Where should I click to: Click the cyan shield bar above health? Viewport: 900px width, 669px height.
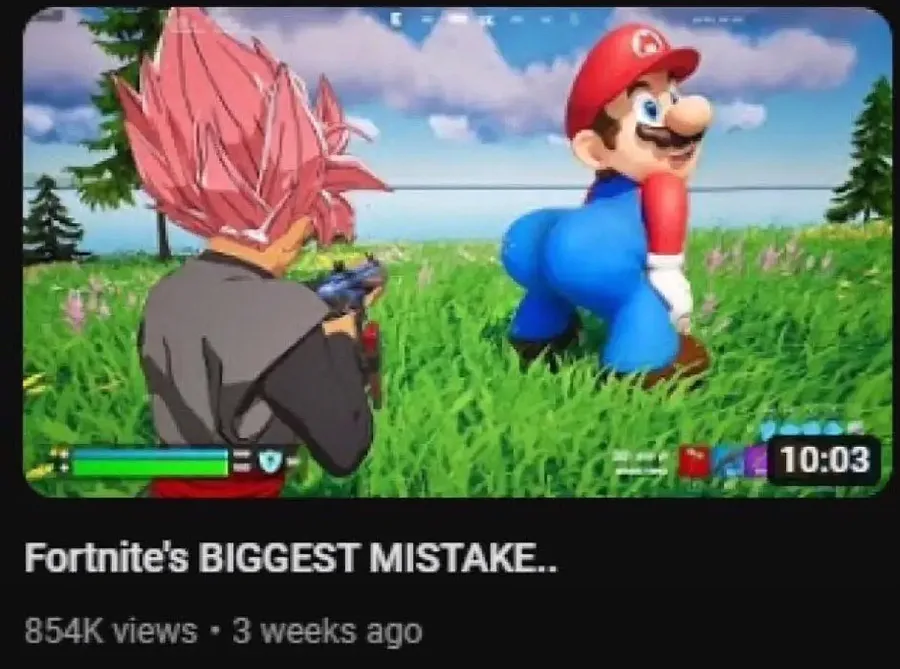pyautogui.click(x=151, y=454)
